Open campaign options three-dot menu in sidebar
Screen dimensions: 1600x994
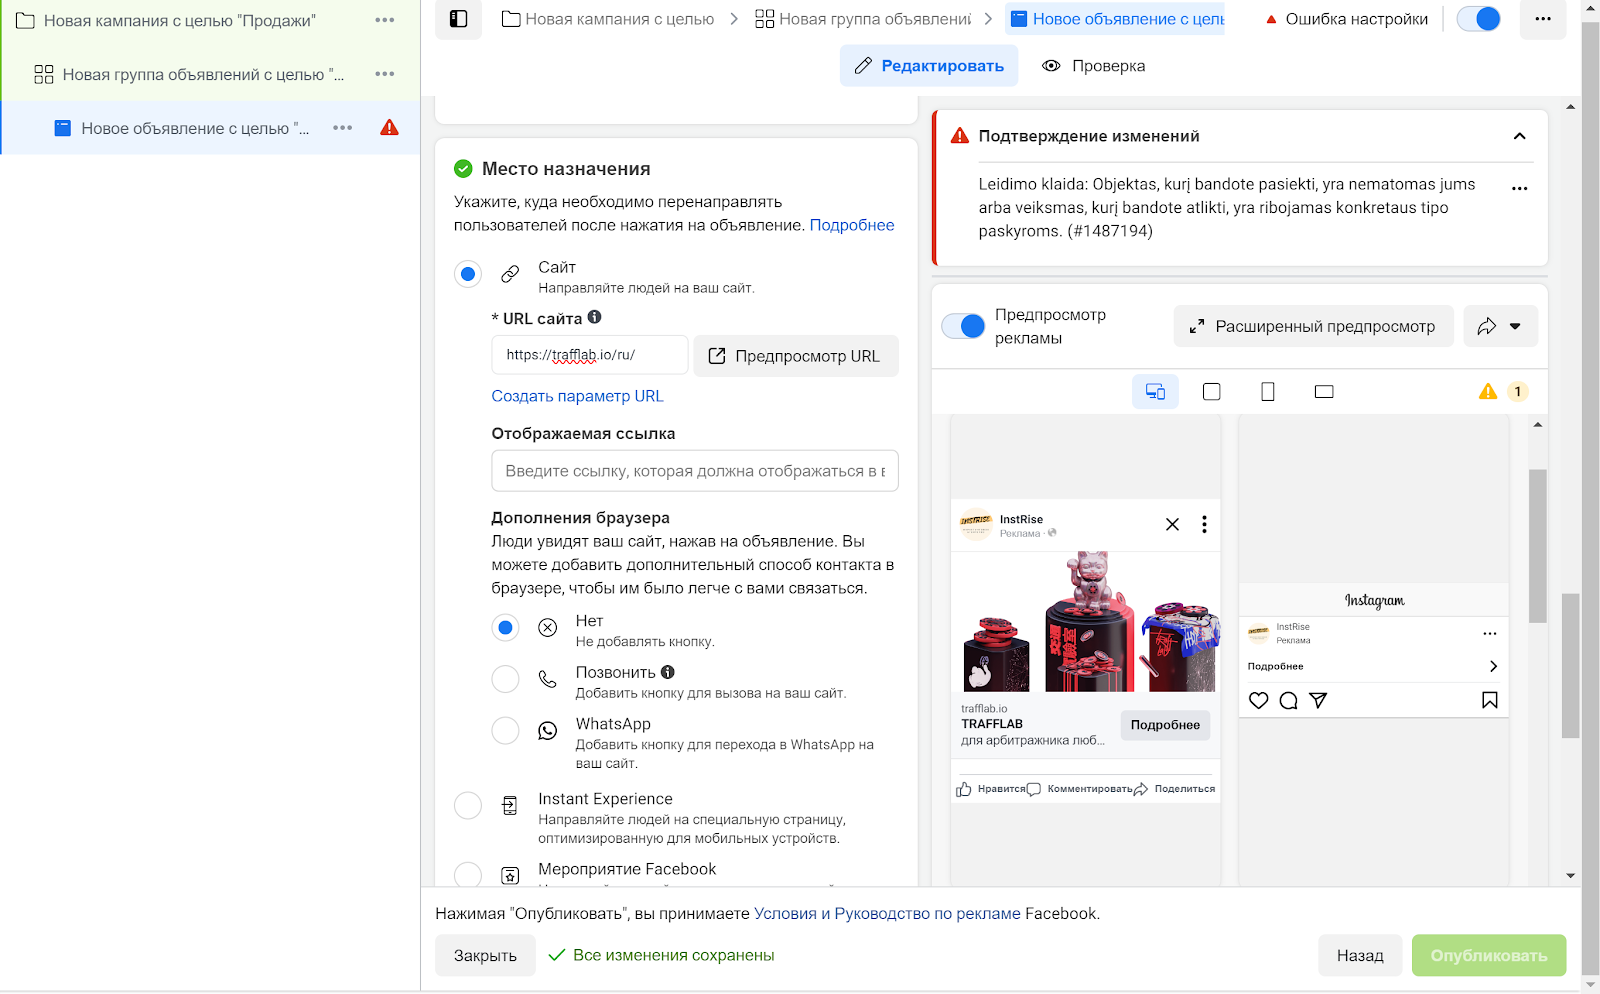point(385,20)
